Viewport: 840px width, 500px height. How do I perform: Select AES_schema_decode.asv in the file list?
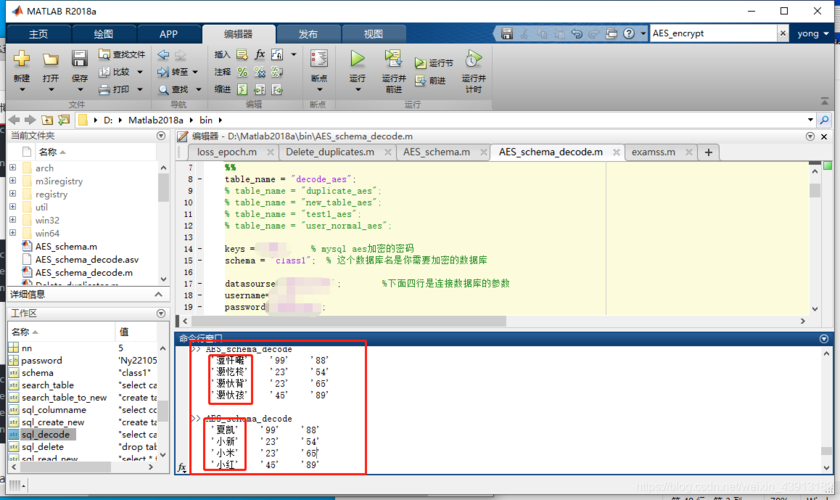pos(87,259)
